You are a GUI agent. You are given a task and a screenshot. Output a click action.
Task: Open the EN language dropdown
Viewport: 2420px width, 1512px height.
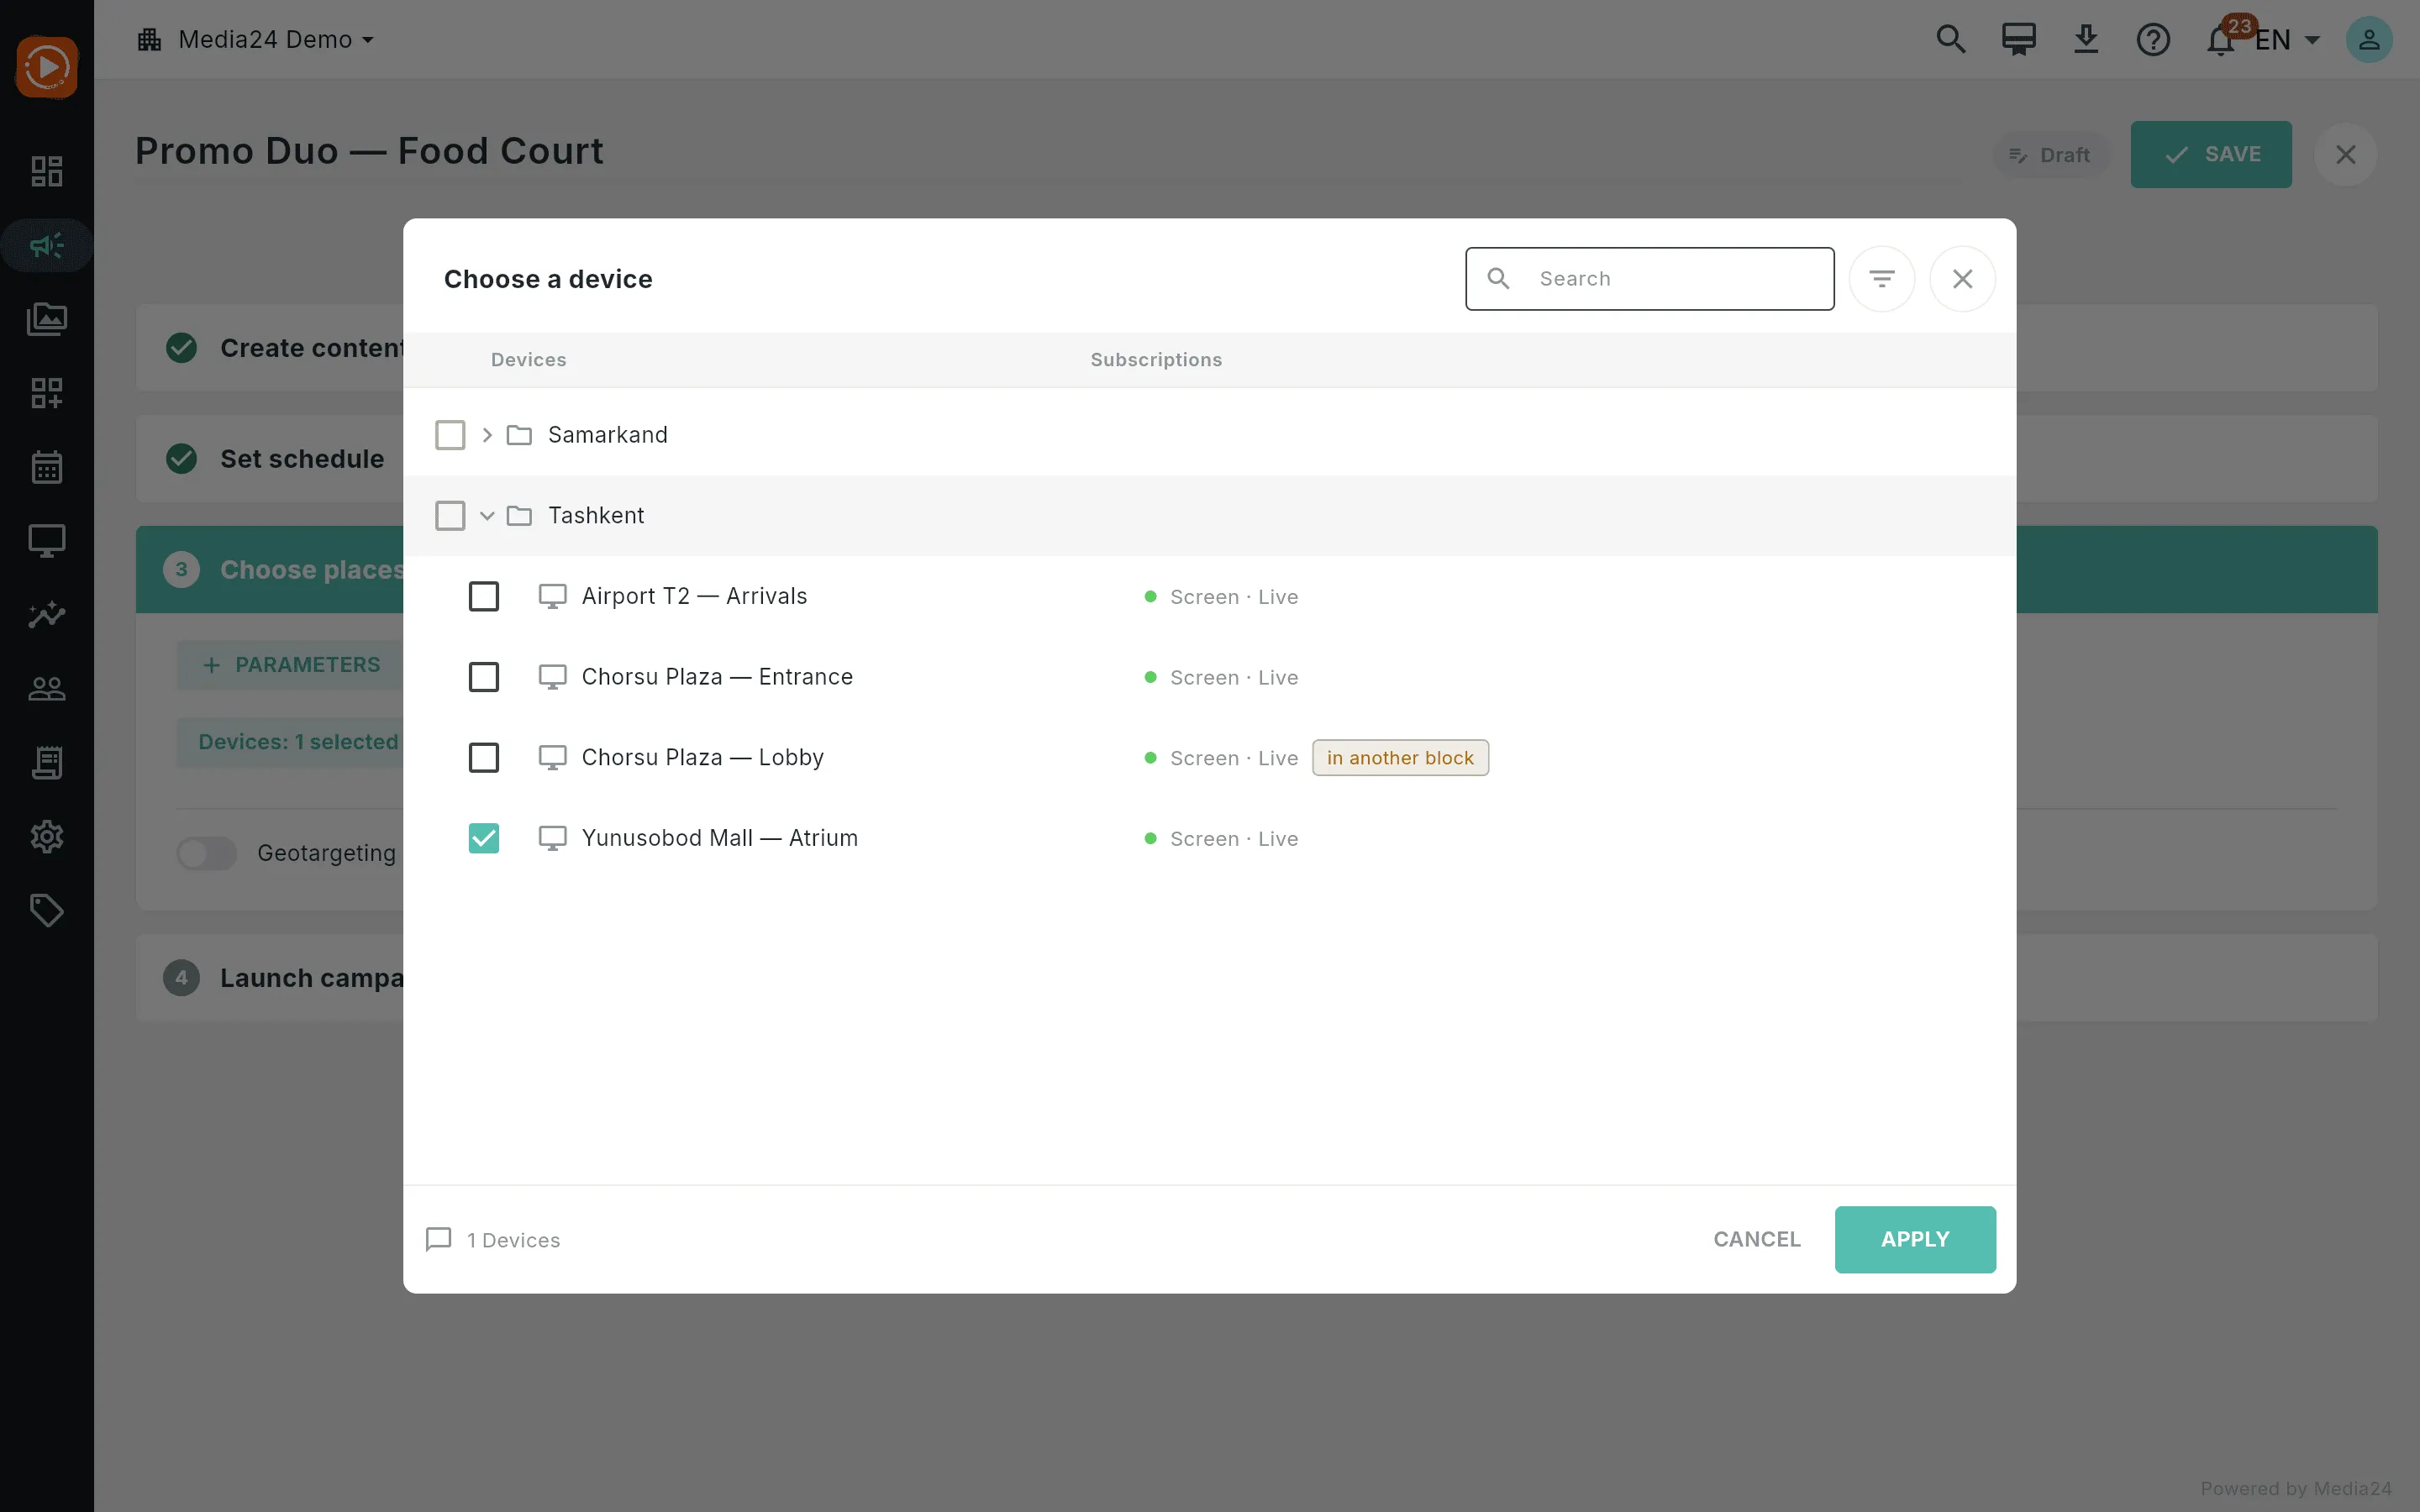click(2287, 40)
